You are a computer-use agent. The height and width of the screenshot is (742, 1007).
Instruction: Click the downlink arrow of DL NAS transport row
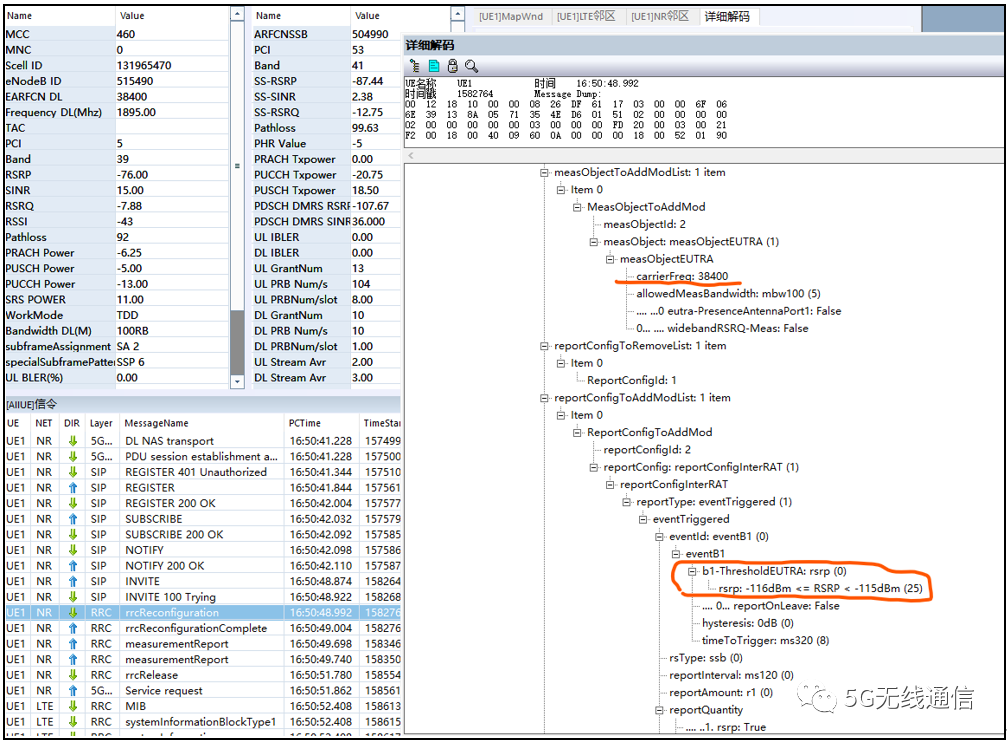pos(73,441)
